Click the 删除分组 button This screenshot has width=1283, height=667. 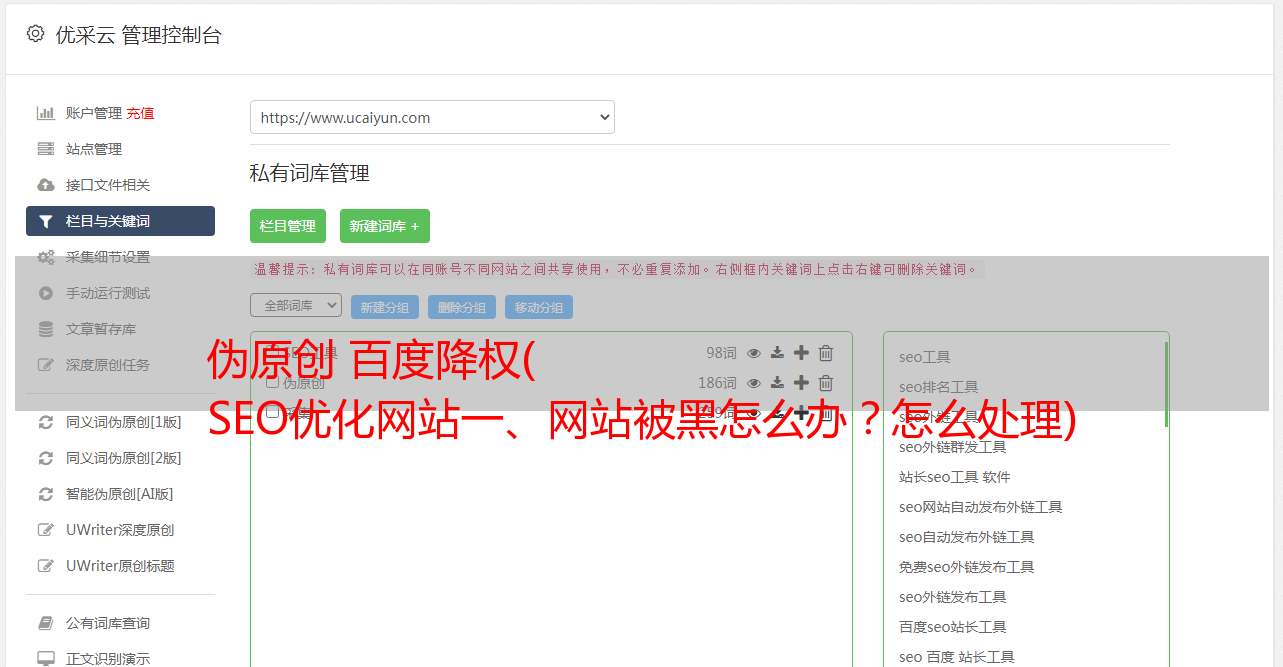pos(462,307)
